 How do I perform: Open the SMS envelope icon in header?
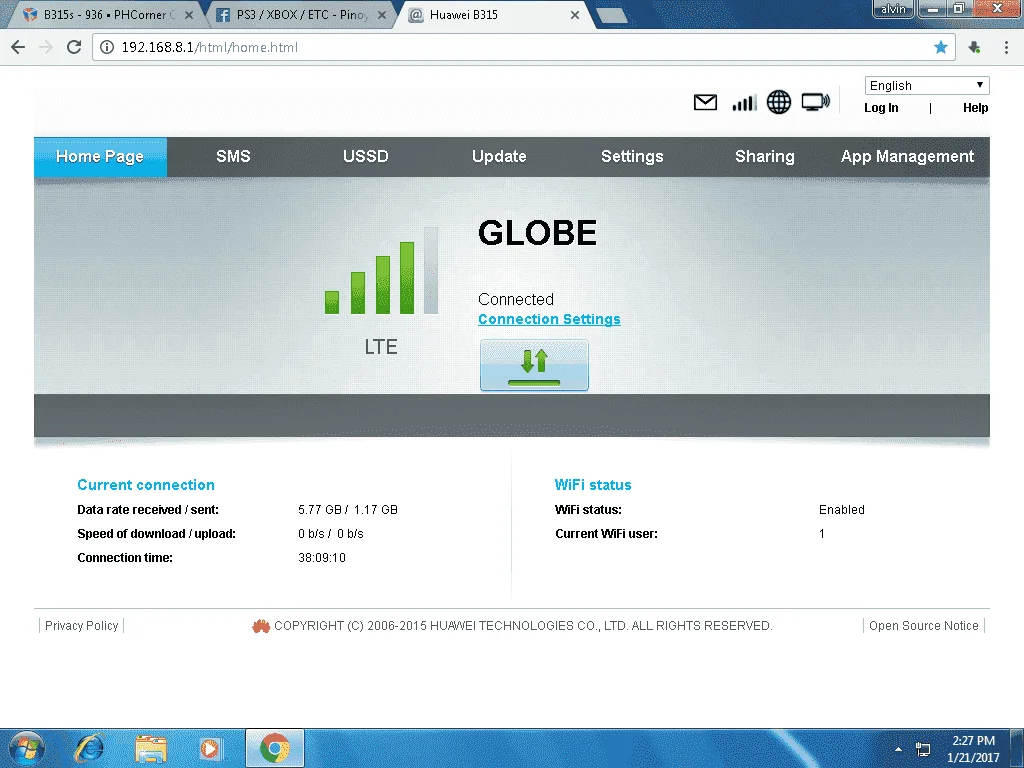click(x=705, y=103)
